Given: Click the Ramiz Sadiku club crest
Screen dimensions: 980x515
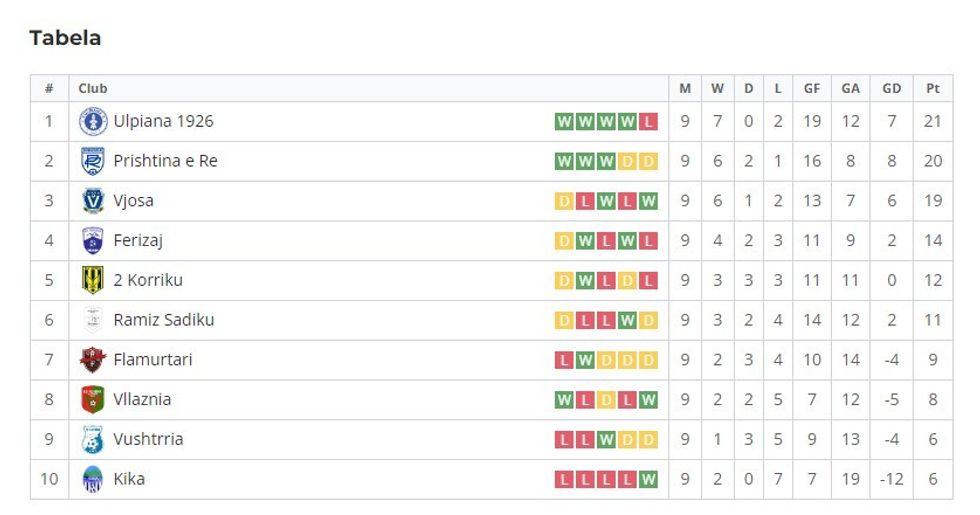Looking at the screenshot, I should pyautogui.click(x=93, y=320).
